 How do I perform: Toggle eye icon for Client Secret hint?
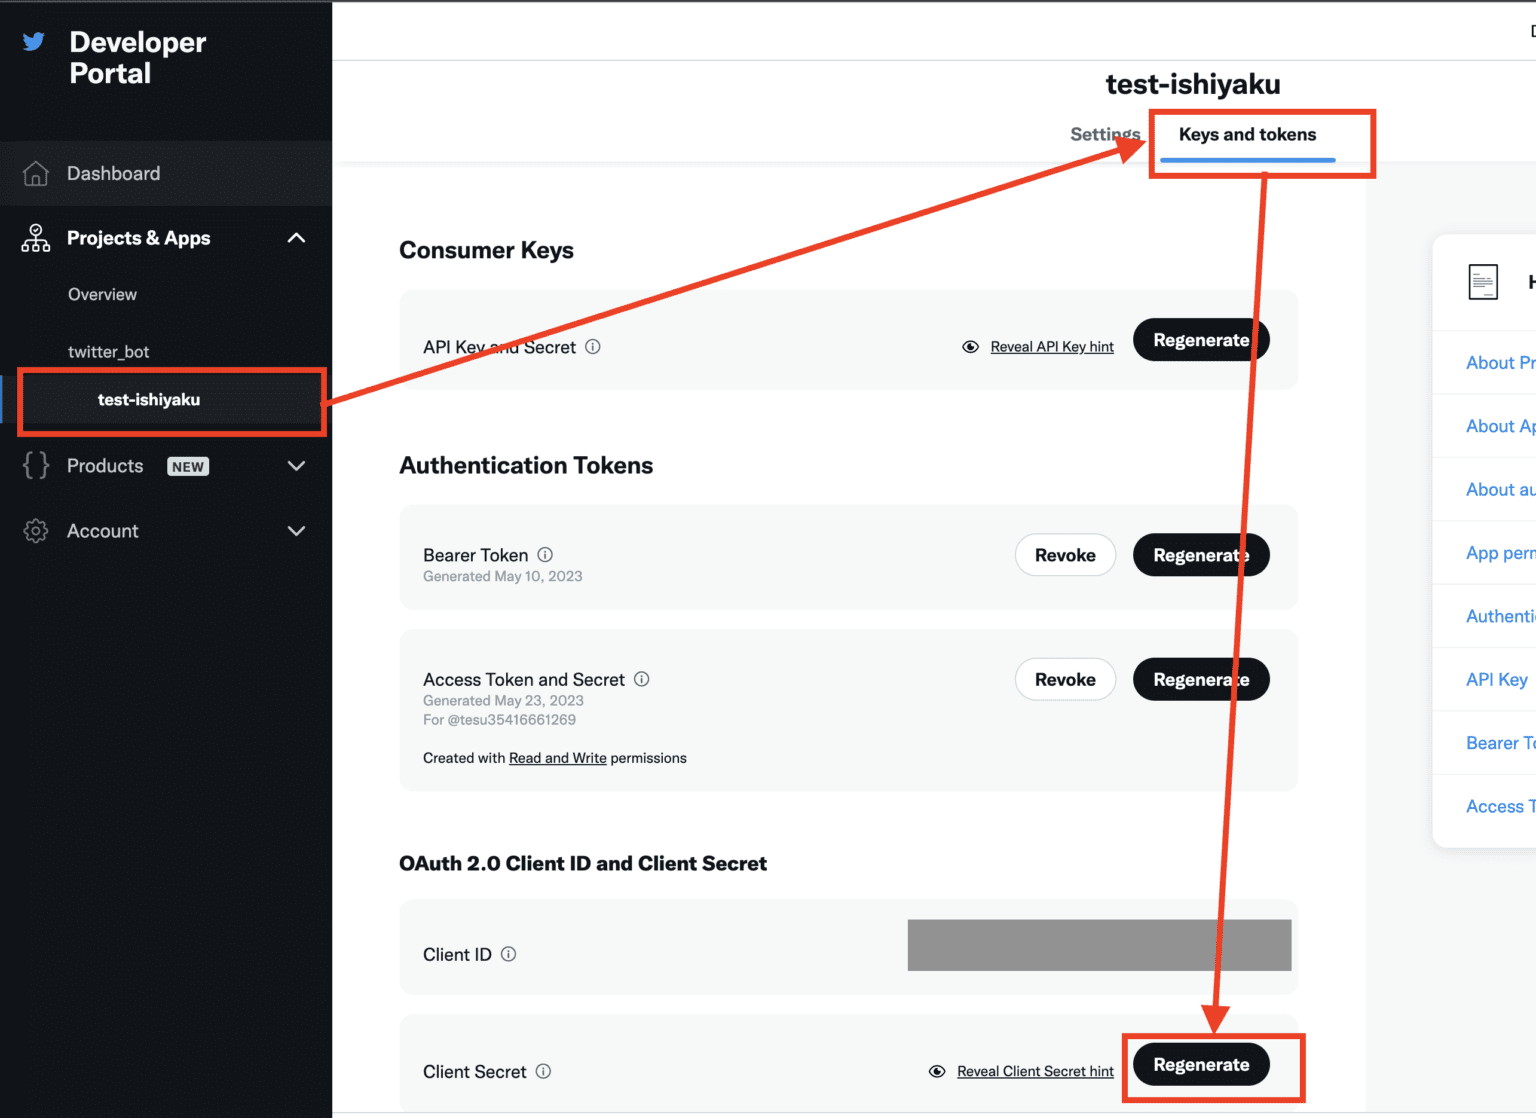click(x=937, y=1071)
